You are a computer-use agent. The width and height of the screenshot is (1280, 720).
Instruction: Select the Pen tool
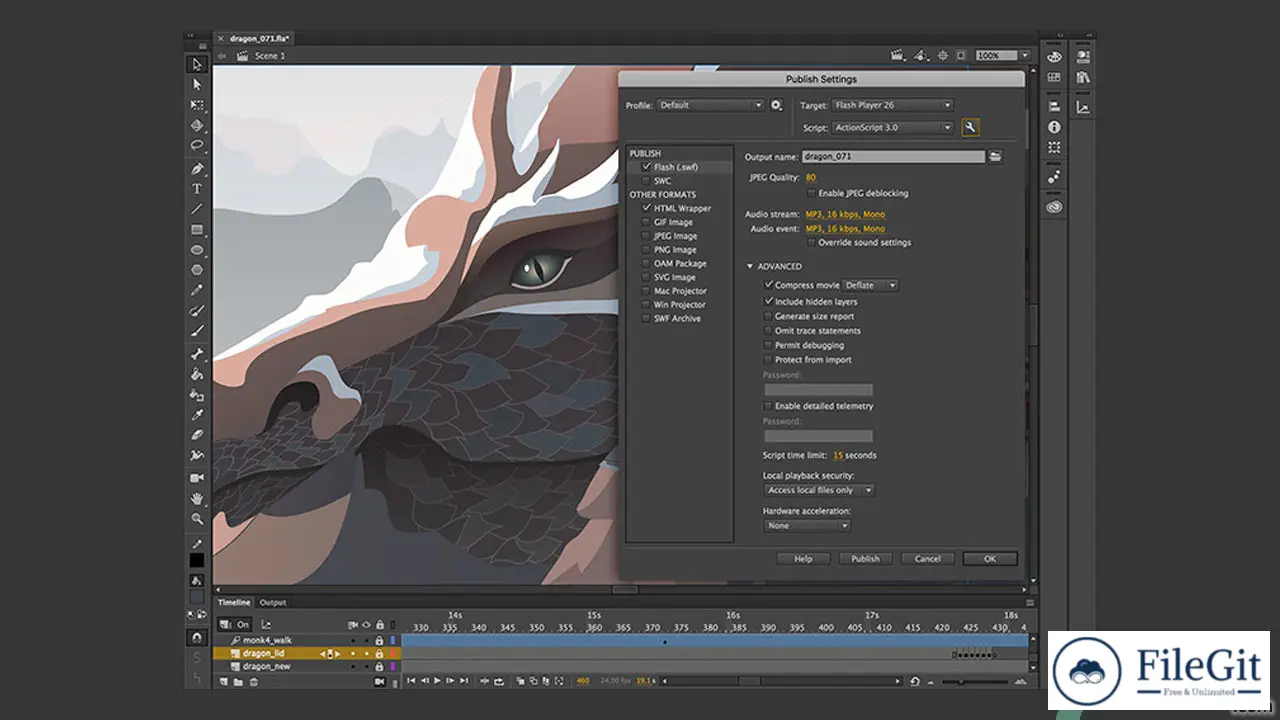point(197,169)
